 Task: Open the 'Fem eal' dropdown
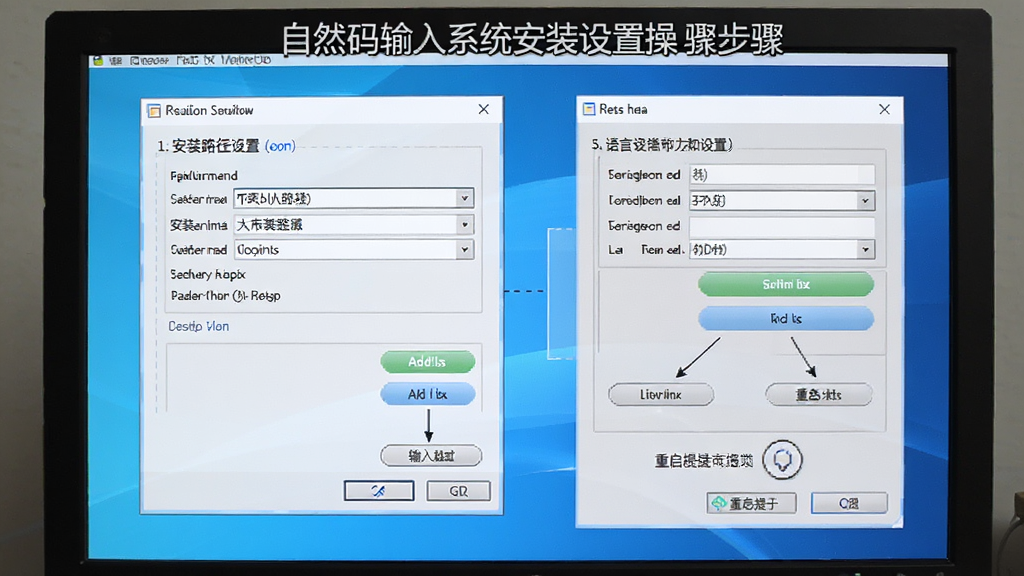865,249
